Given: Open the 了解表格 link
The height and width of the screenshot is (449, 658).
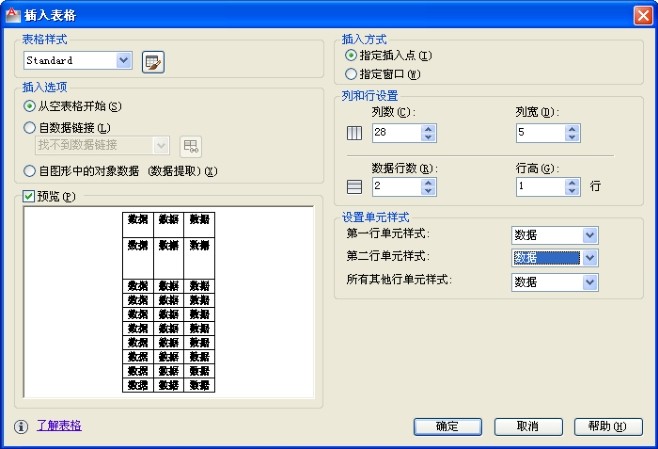Looking at the screenshot, I should pyautogui.click(x=59, y=426).
